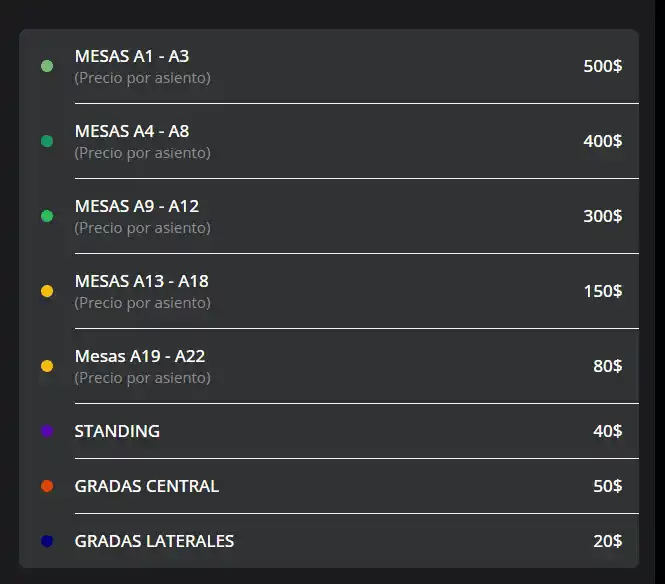Image resolution: width=665 pixels, height=584 pixels.
Task: Click the 40$ price for STANDING
Action: click(x=607, y=431)
